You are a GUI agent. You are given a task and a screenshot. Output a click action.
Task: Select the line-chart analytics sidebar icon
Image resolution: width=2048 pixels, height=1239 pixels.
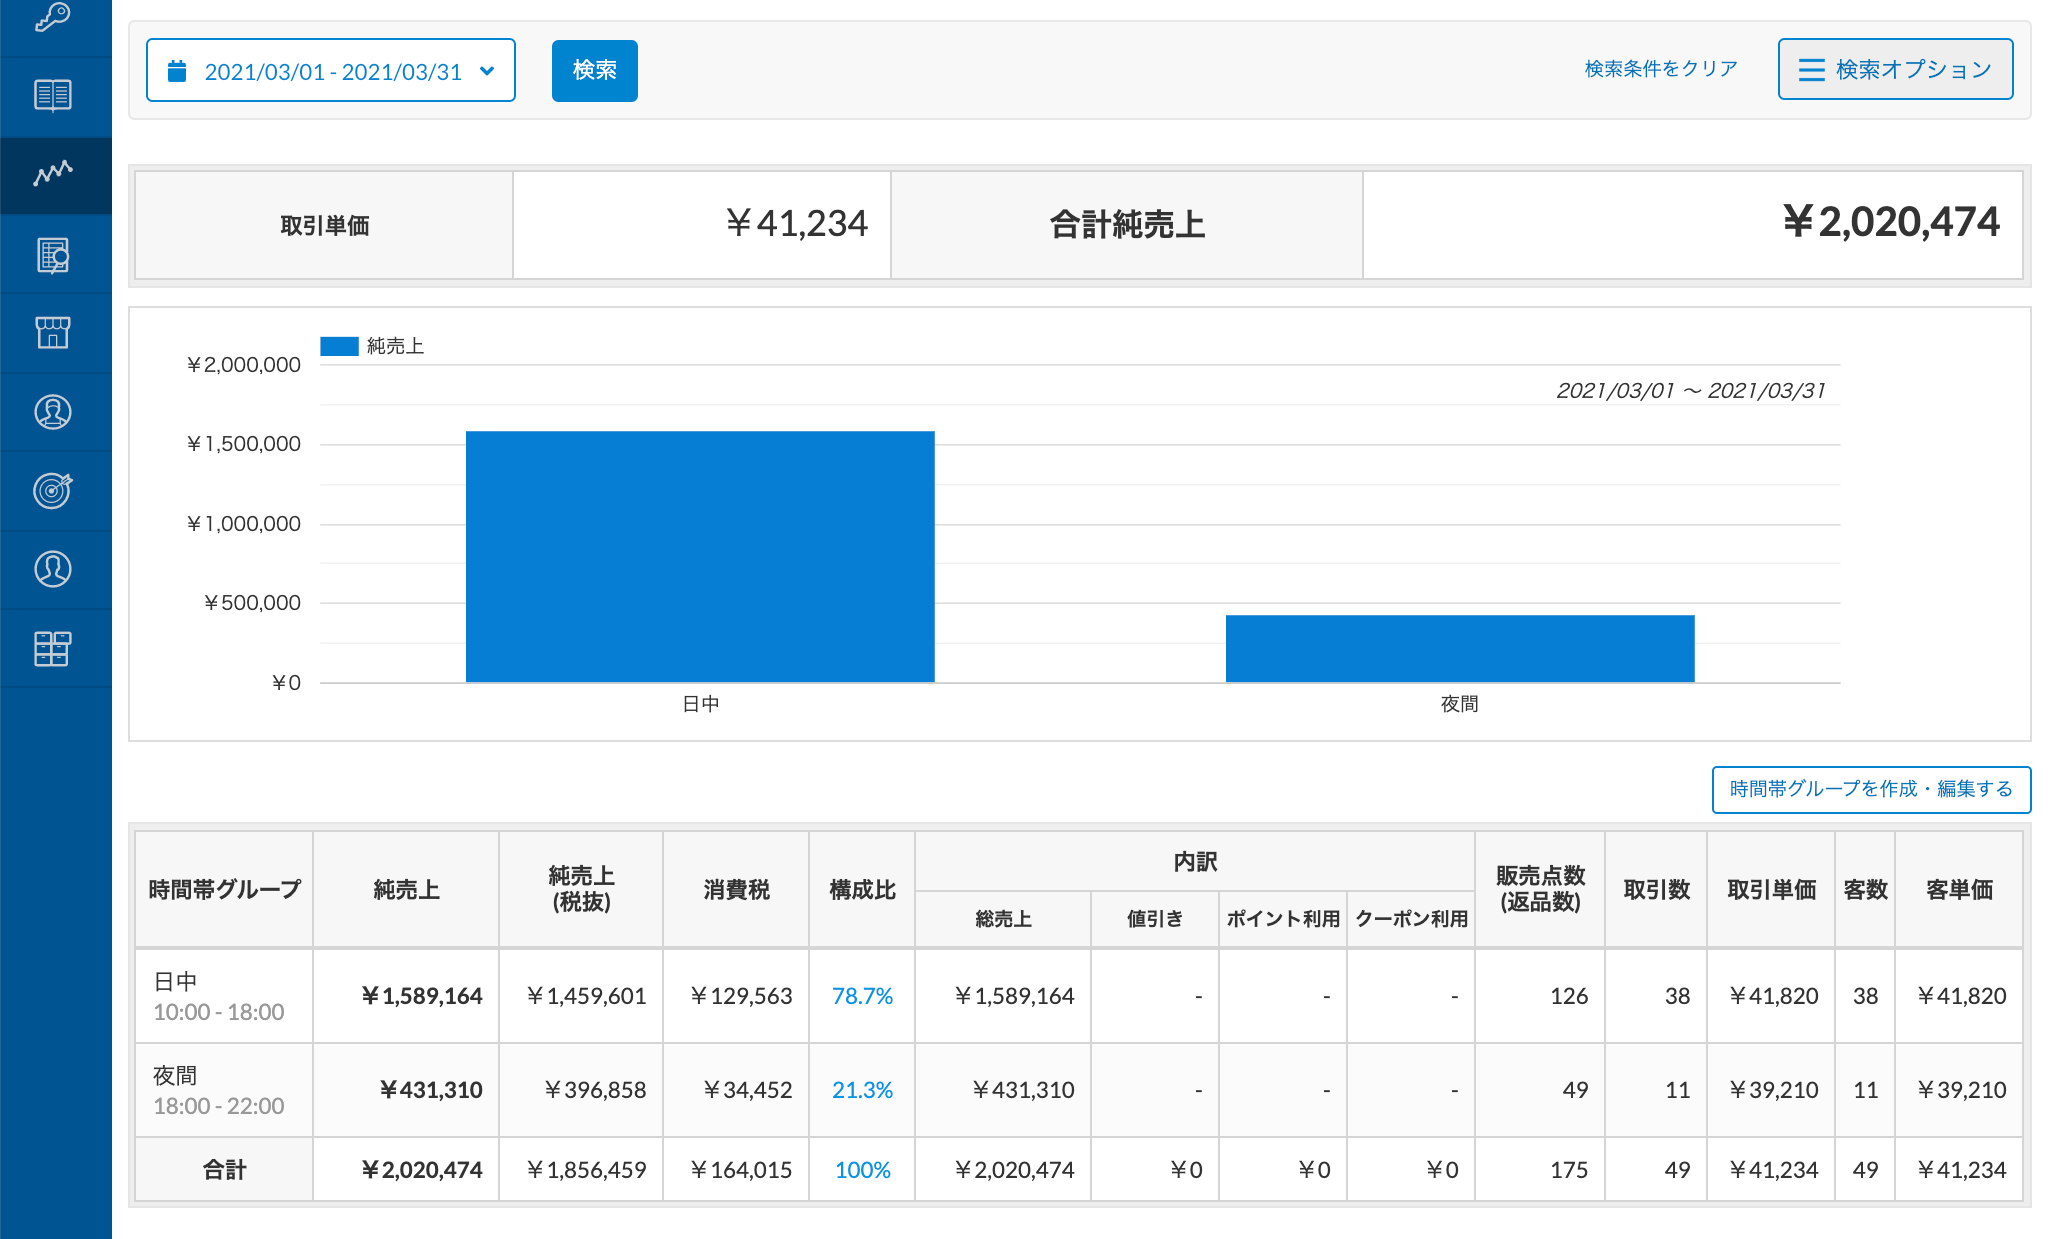point(53,173)
